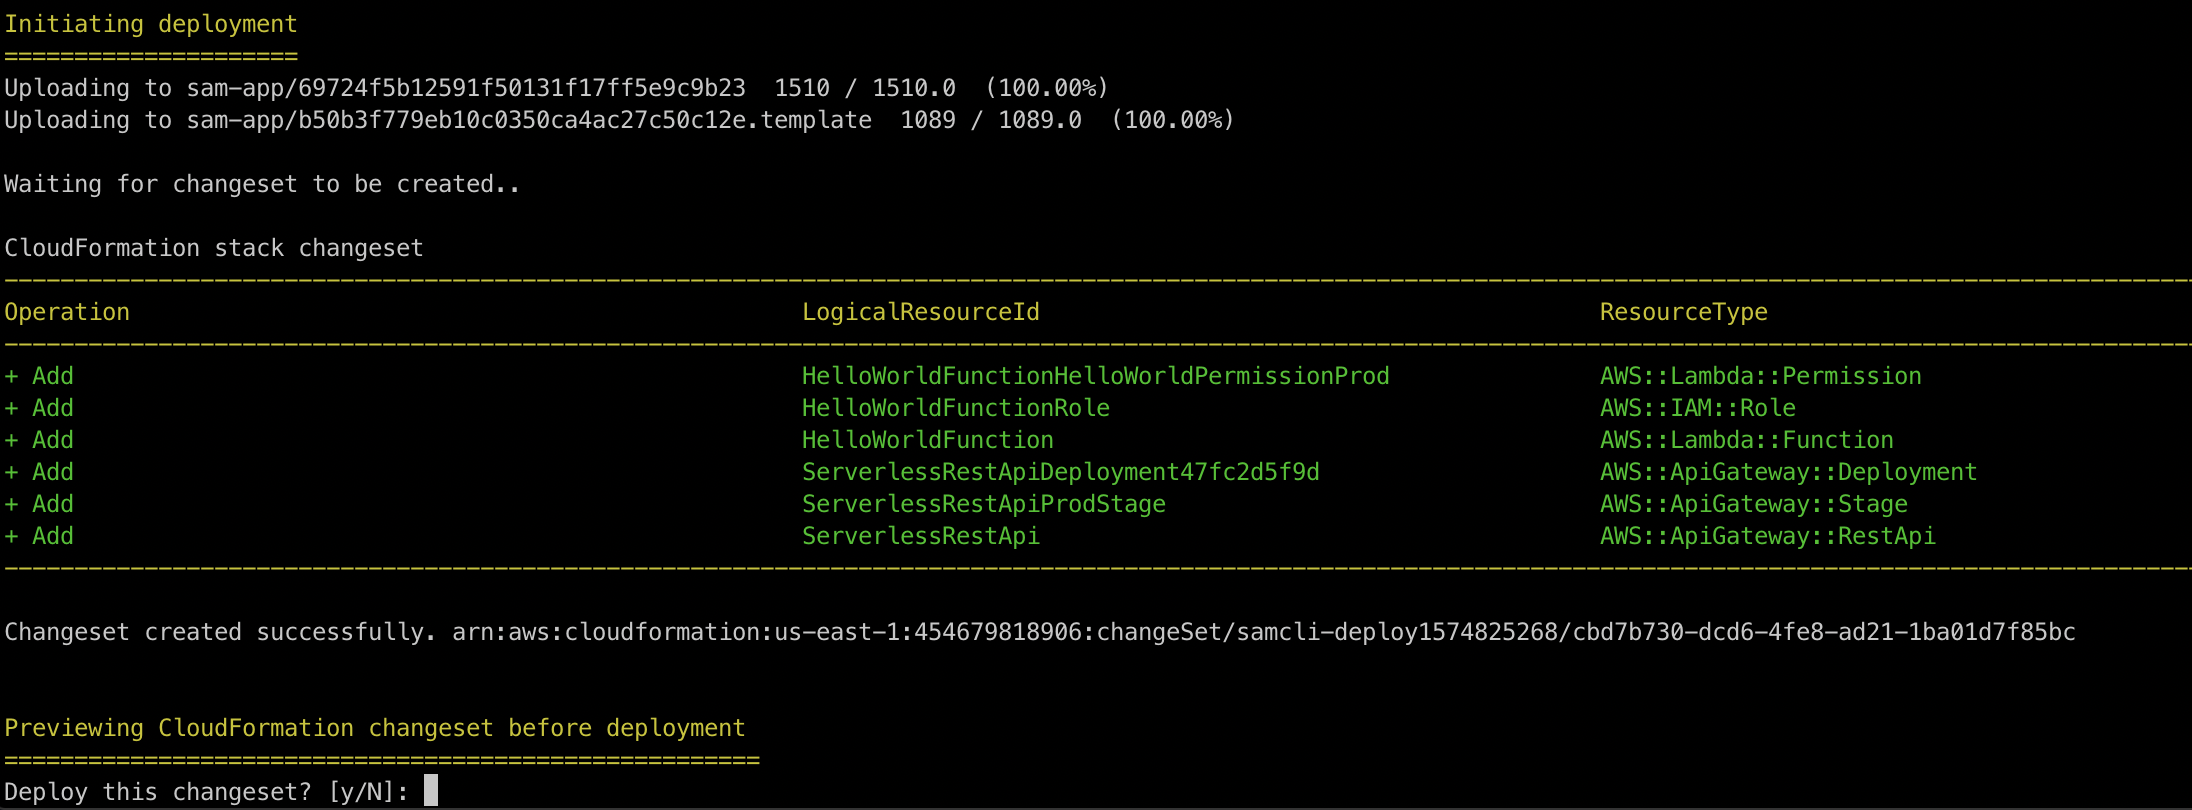
Task: Click the deploy changeset y/N prompt cursor
Action: pyautogui.click(x=431, y=791)
